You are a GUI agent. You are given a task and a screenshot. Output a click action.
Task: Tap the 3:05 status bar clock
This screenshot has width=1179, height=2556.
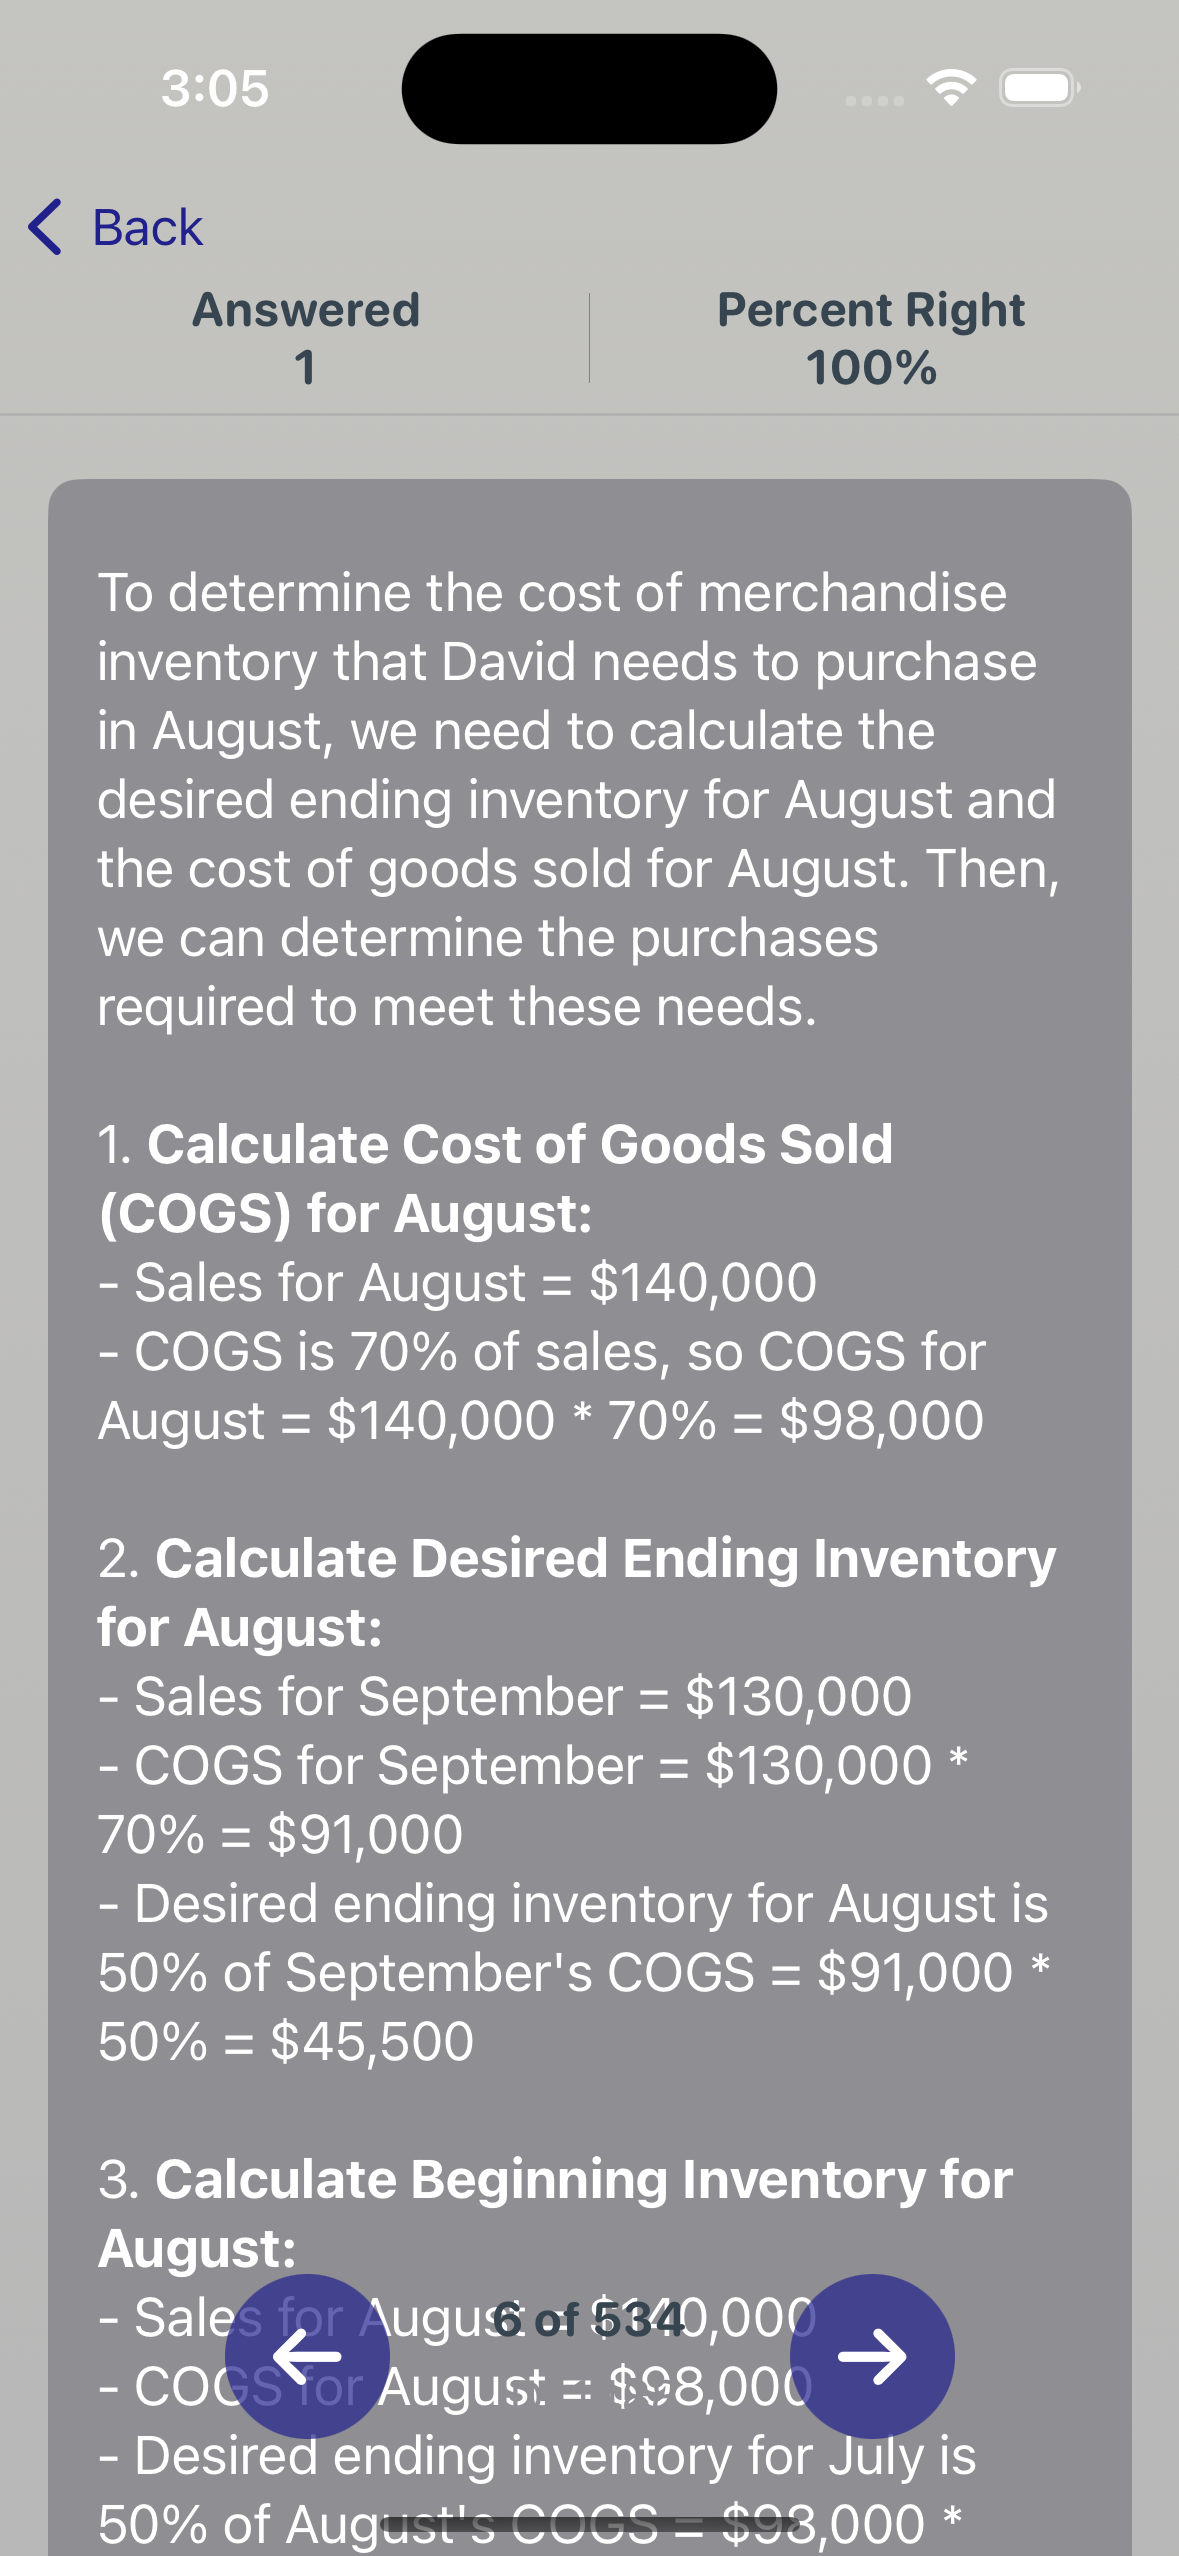[x=215, y=88]
